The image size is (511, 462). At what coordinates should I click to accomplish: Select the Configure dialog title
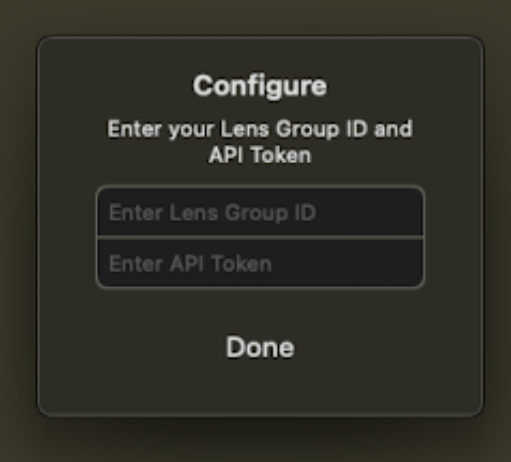point(260,86)
